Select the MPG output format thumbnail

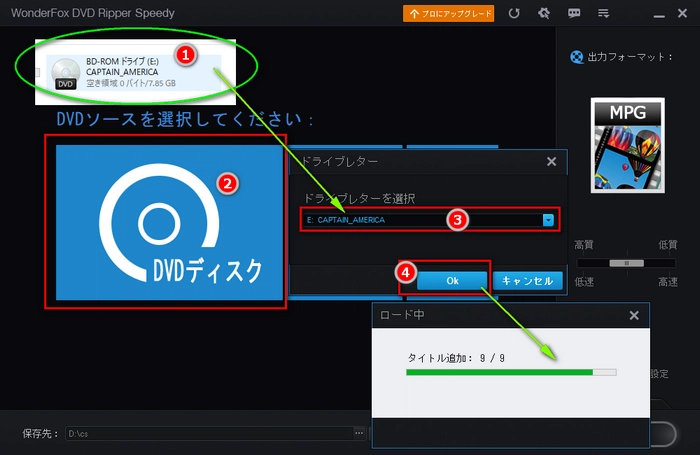627,144
